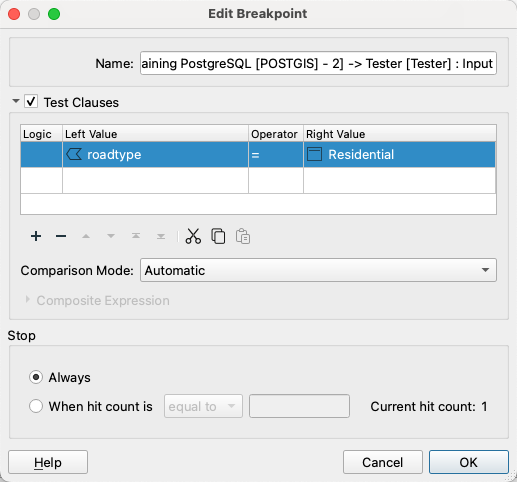This screenshot has width=517, height=482.
Task: Collapse the Test Clauses section triangle
Action: click(16, 101)
